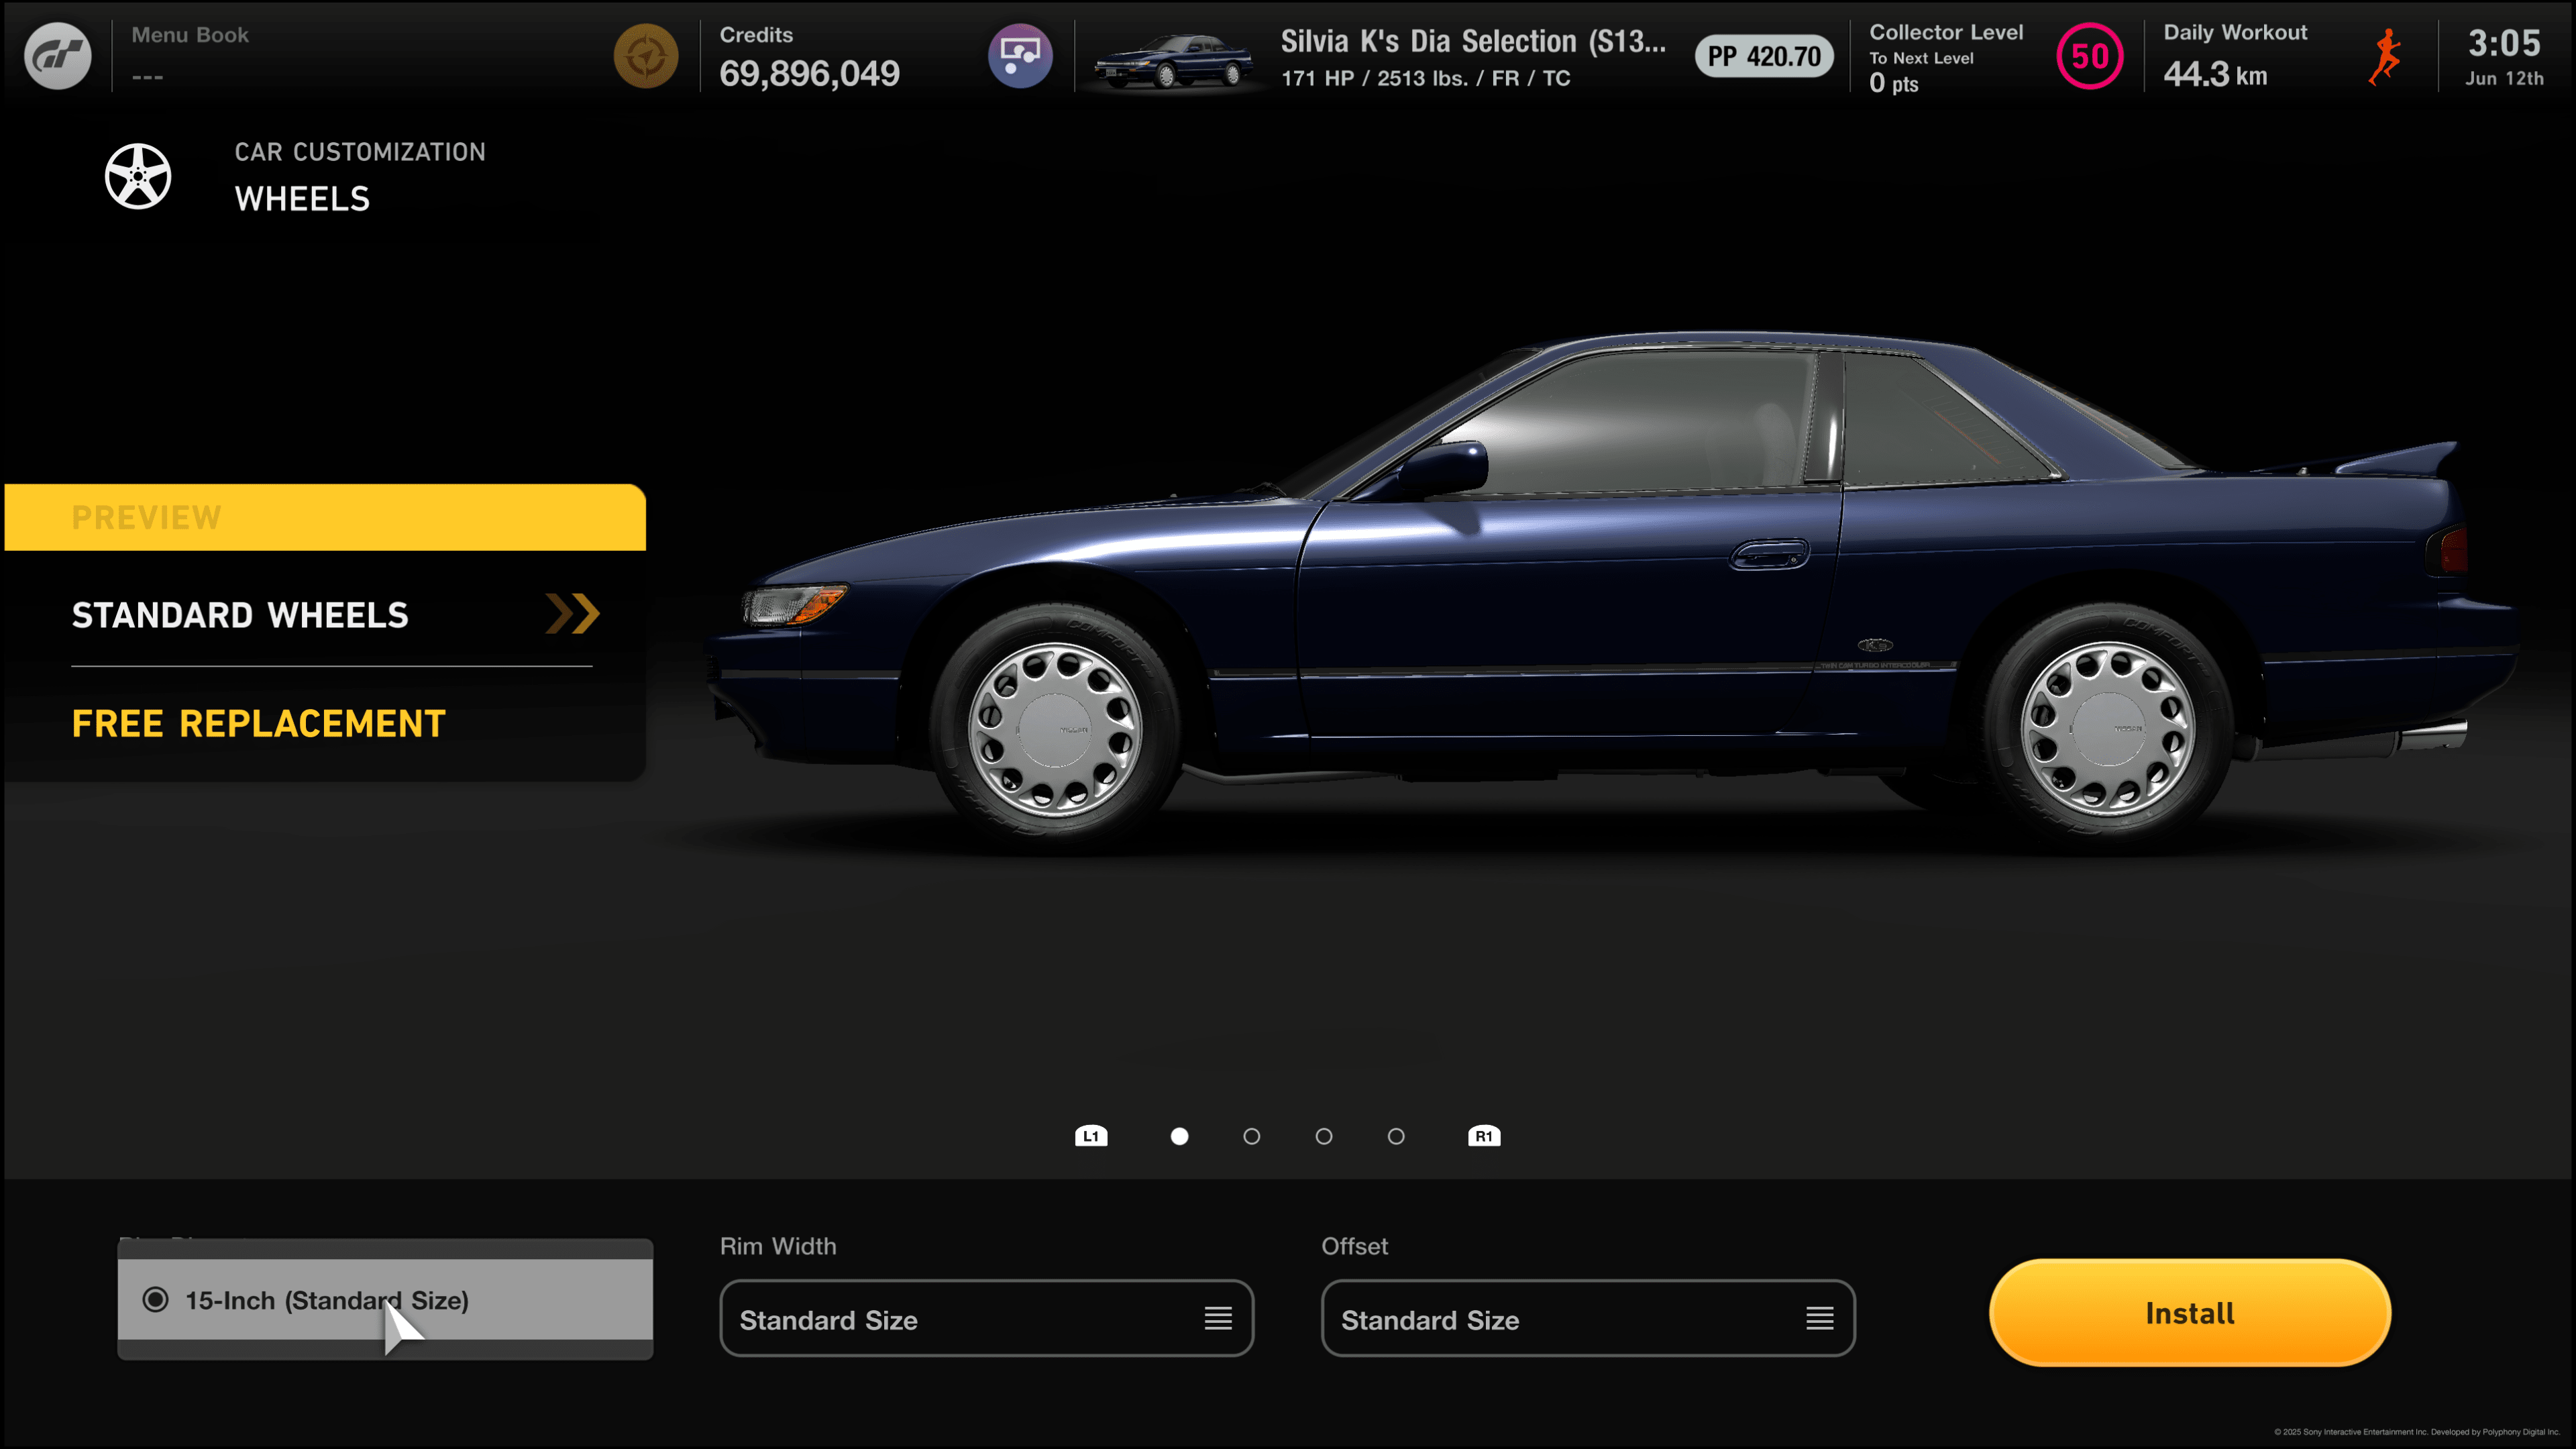Open the Daily Workout runner icon

click(2385, 56)
